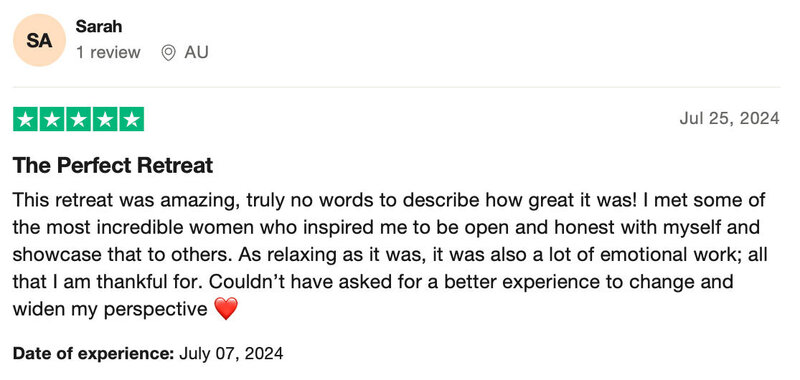Click the red heart emoji

[226, 309]
